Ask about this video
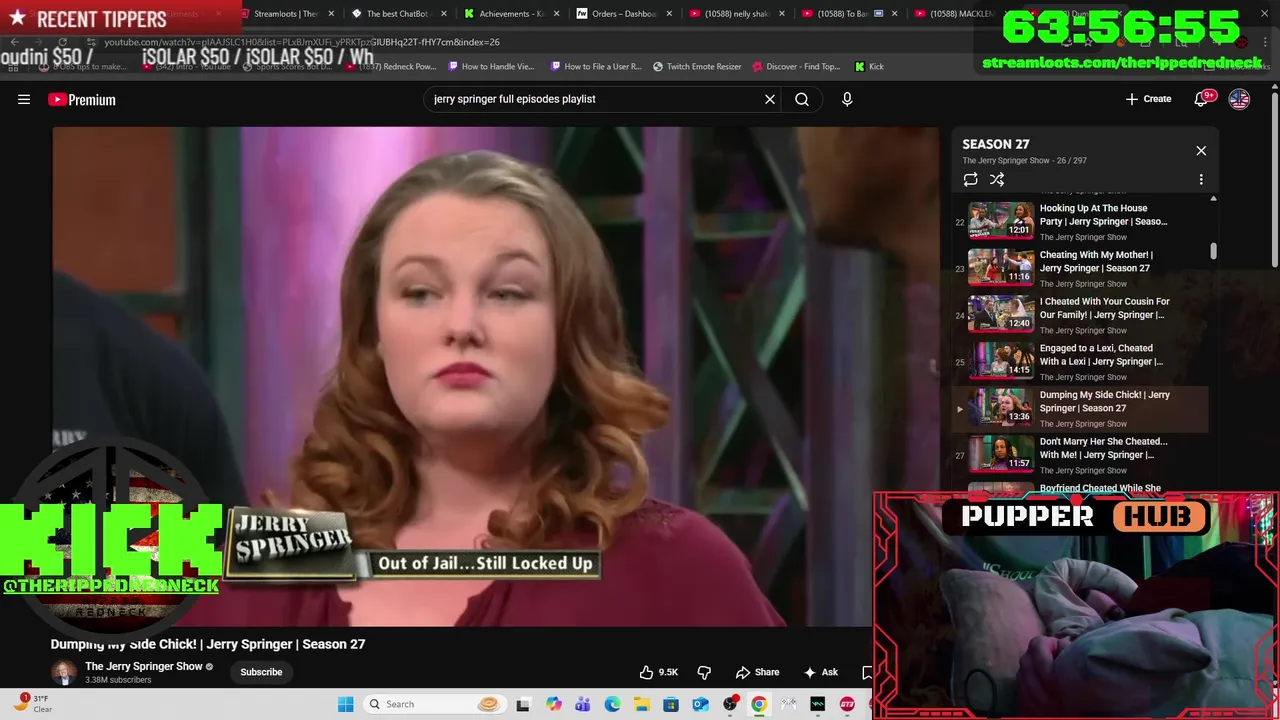The width and height of the screenshot is (1280, 720). (x=820, y=672)
